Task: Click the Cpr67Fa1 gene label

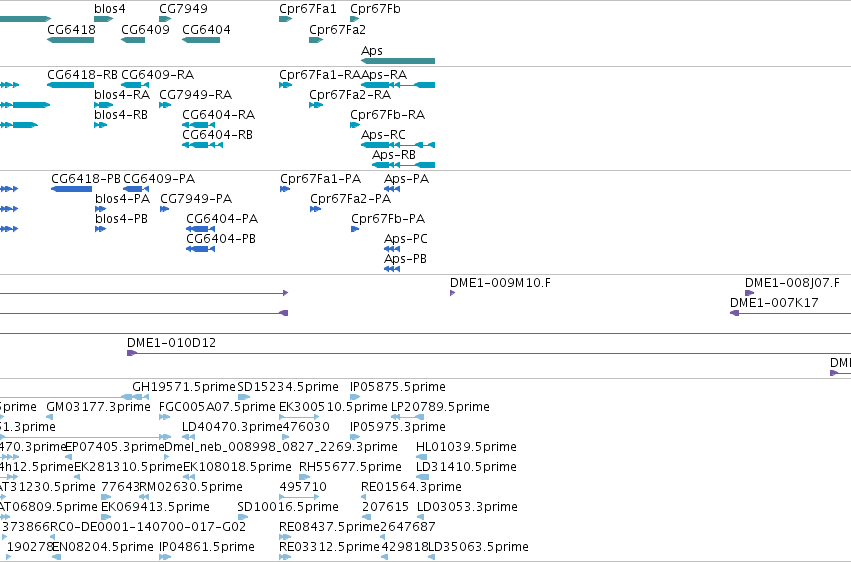Action: tap(308, 9)
